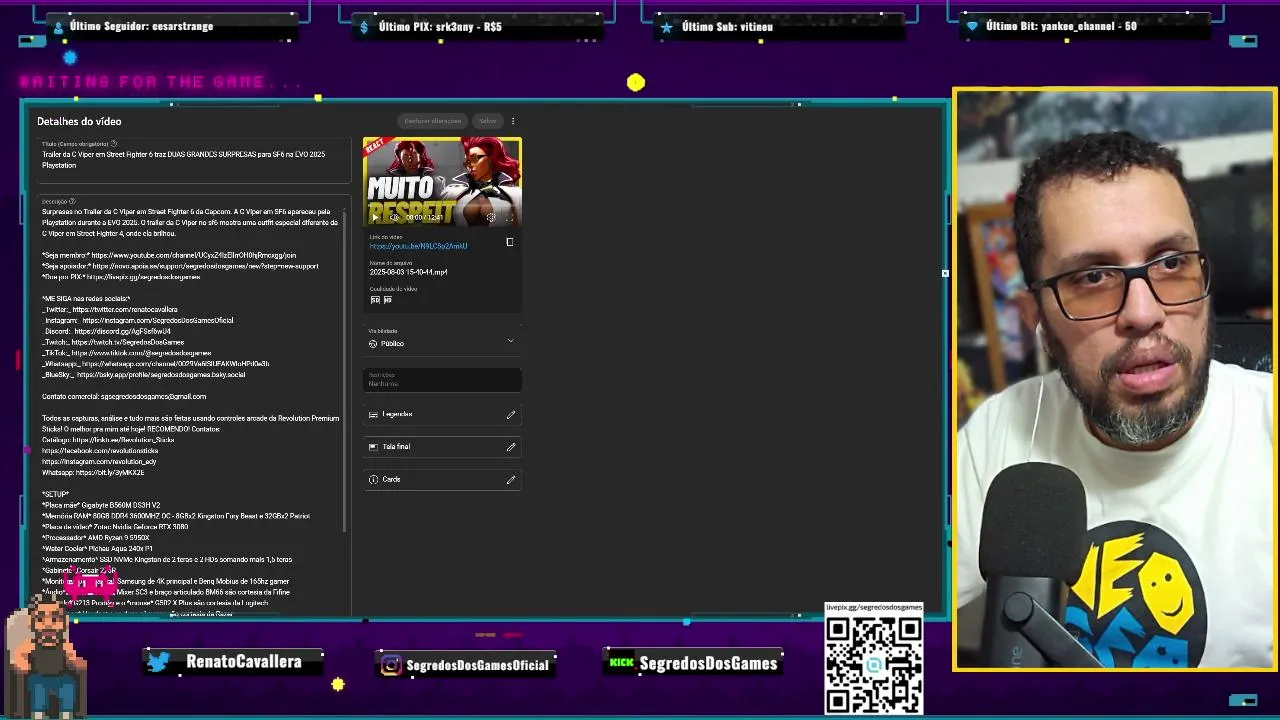The width and height of the screenshot is (1280, 720).
Task: Copy the video link with the copy icon
Action: [x=509, y=242]
